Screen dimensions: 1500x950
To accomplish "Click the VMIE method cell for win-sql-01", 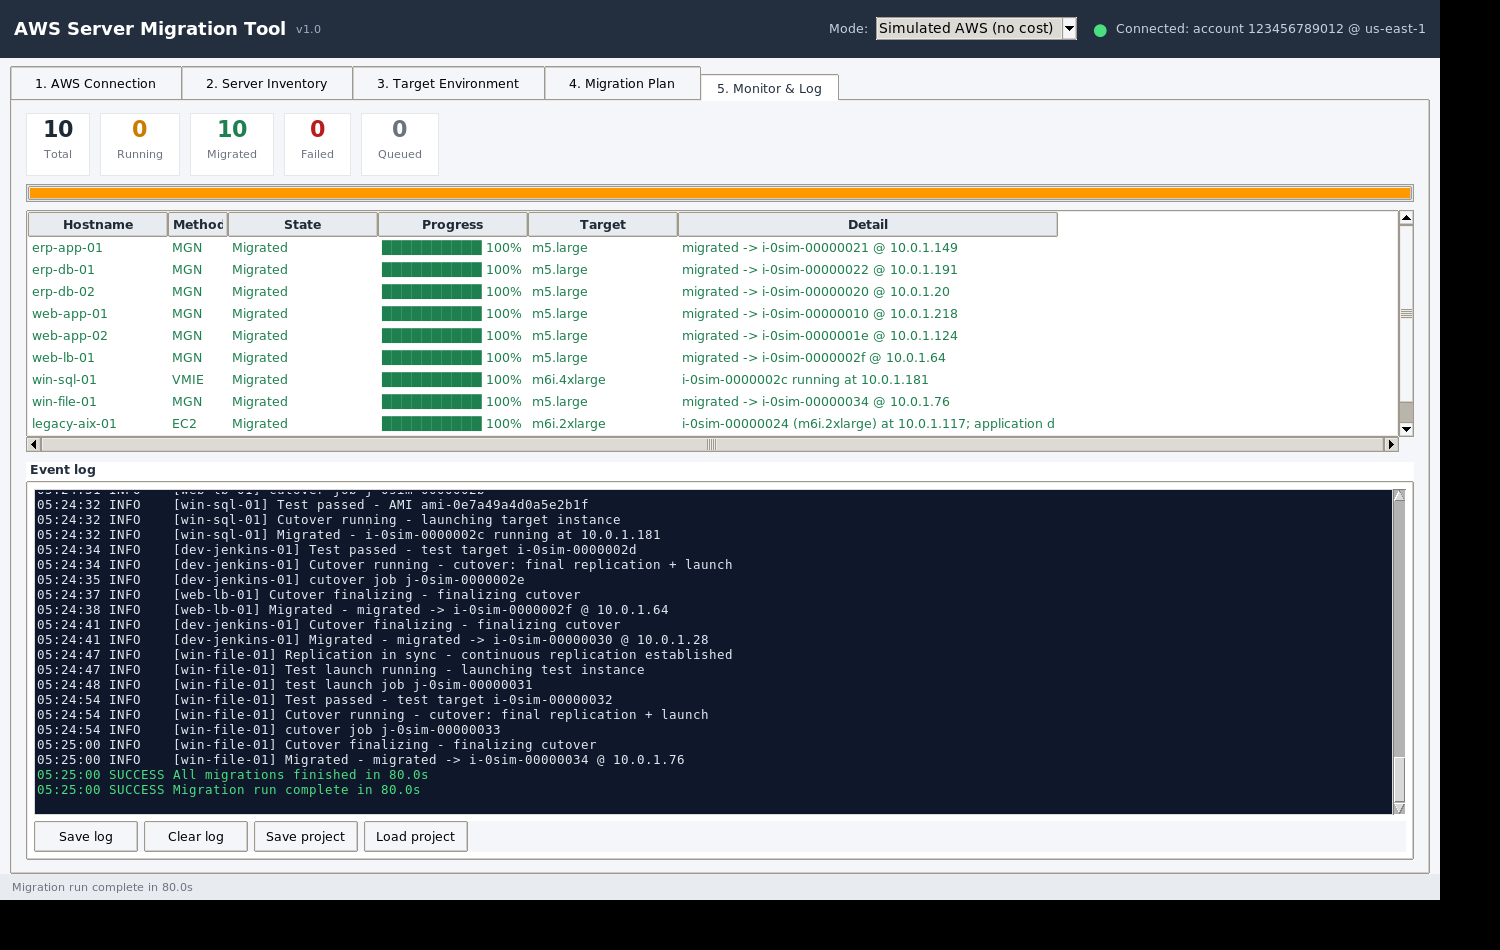I will 188,380.
